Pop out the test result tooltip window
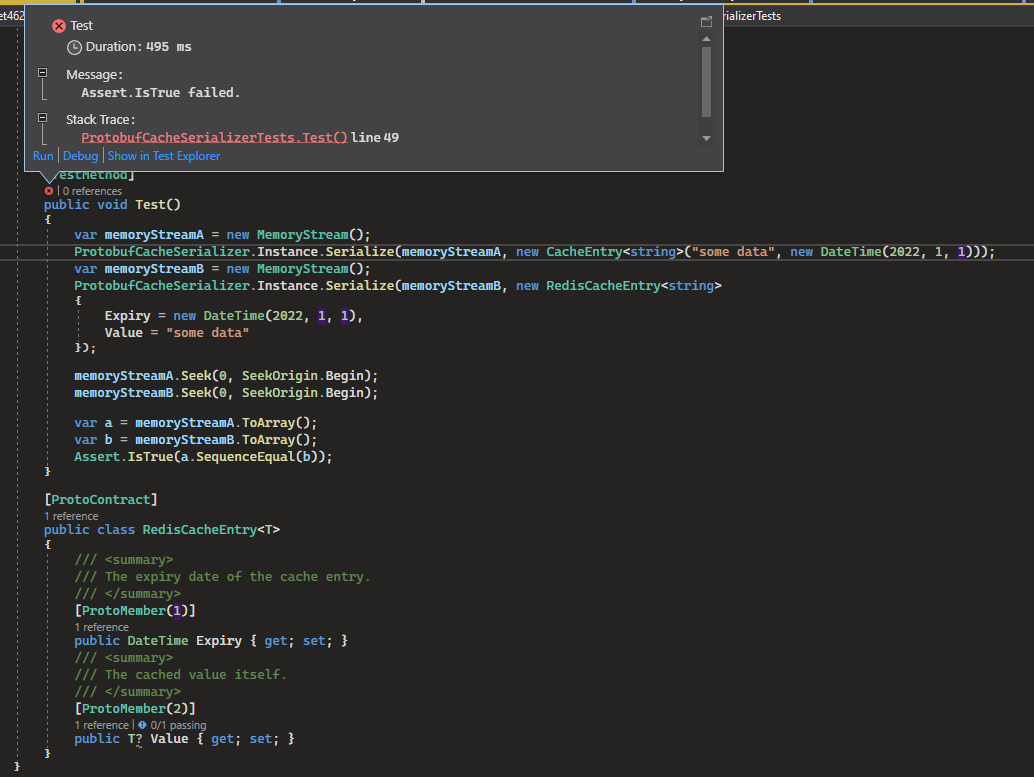 tap(706, 22)
